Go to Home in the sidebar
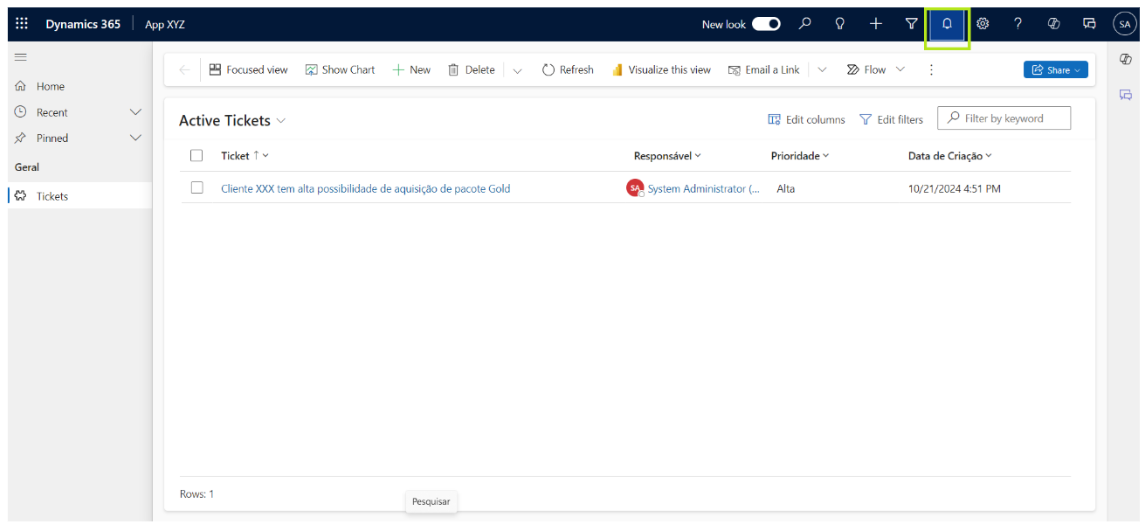The image size is (1147, 528). 50,87
